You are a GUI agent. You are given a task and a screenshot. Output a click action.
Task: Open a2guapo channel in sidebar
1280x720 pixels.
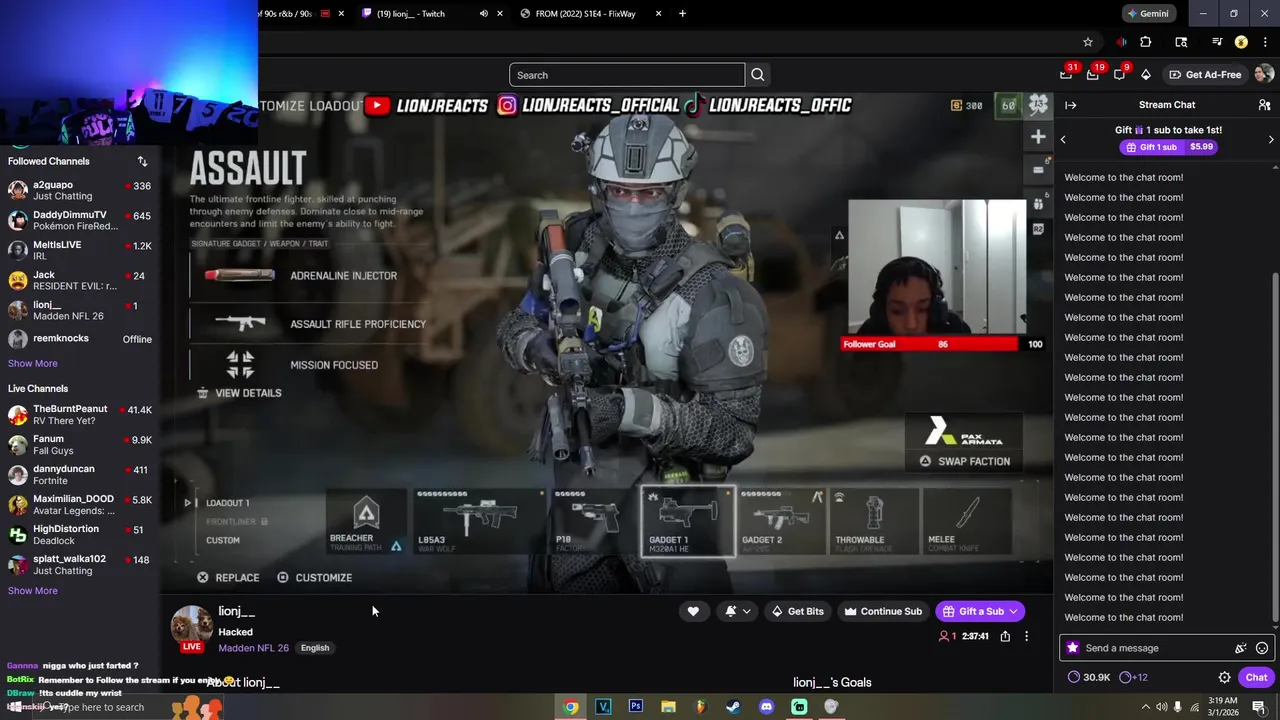[80, 190]
